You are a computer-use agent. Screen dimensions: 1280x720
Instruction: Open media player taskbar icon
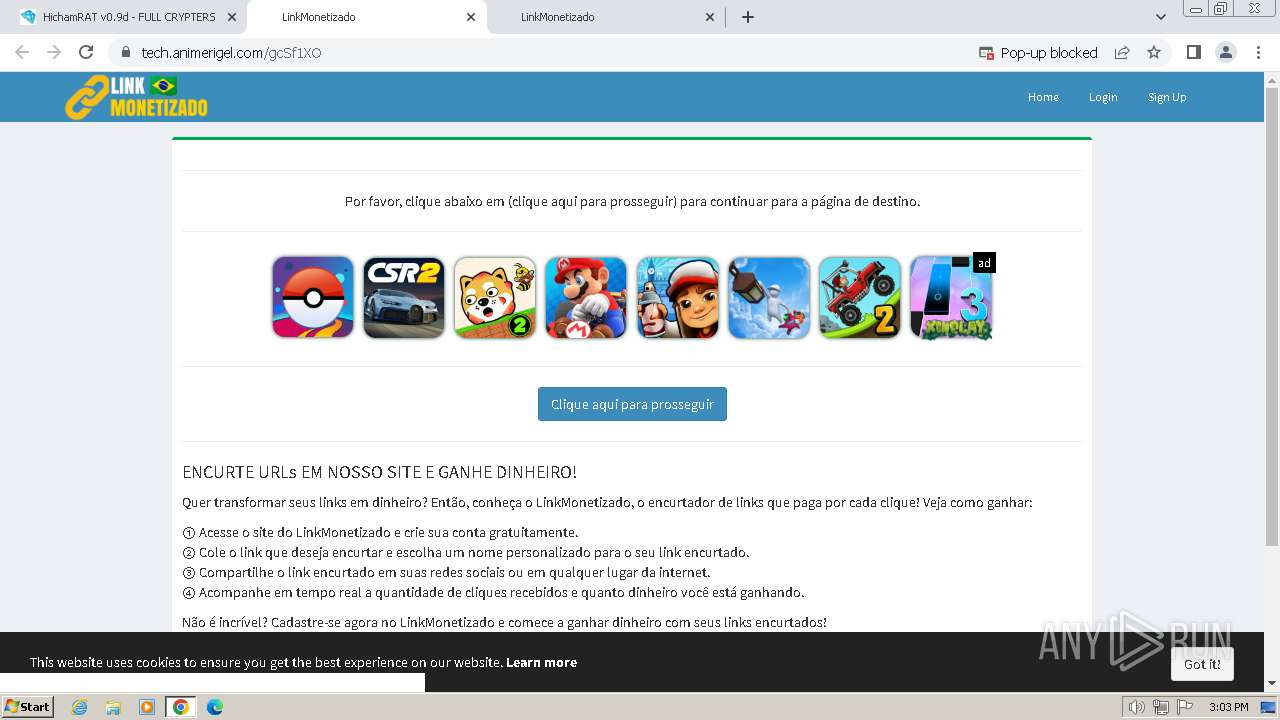pos(147,707)
